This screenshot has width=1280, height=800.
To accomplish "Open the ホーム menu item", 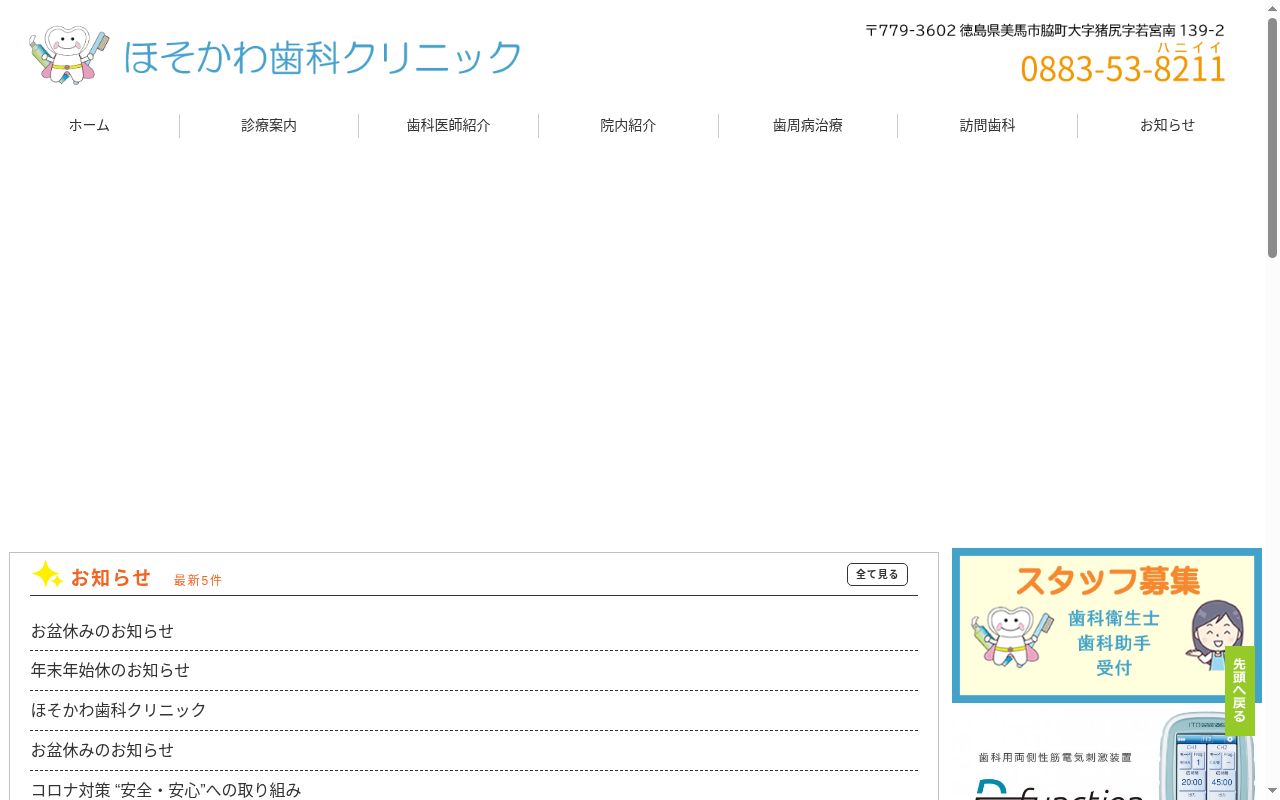I will [x=89, y=126].
